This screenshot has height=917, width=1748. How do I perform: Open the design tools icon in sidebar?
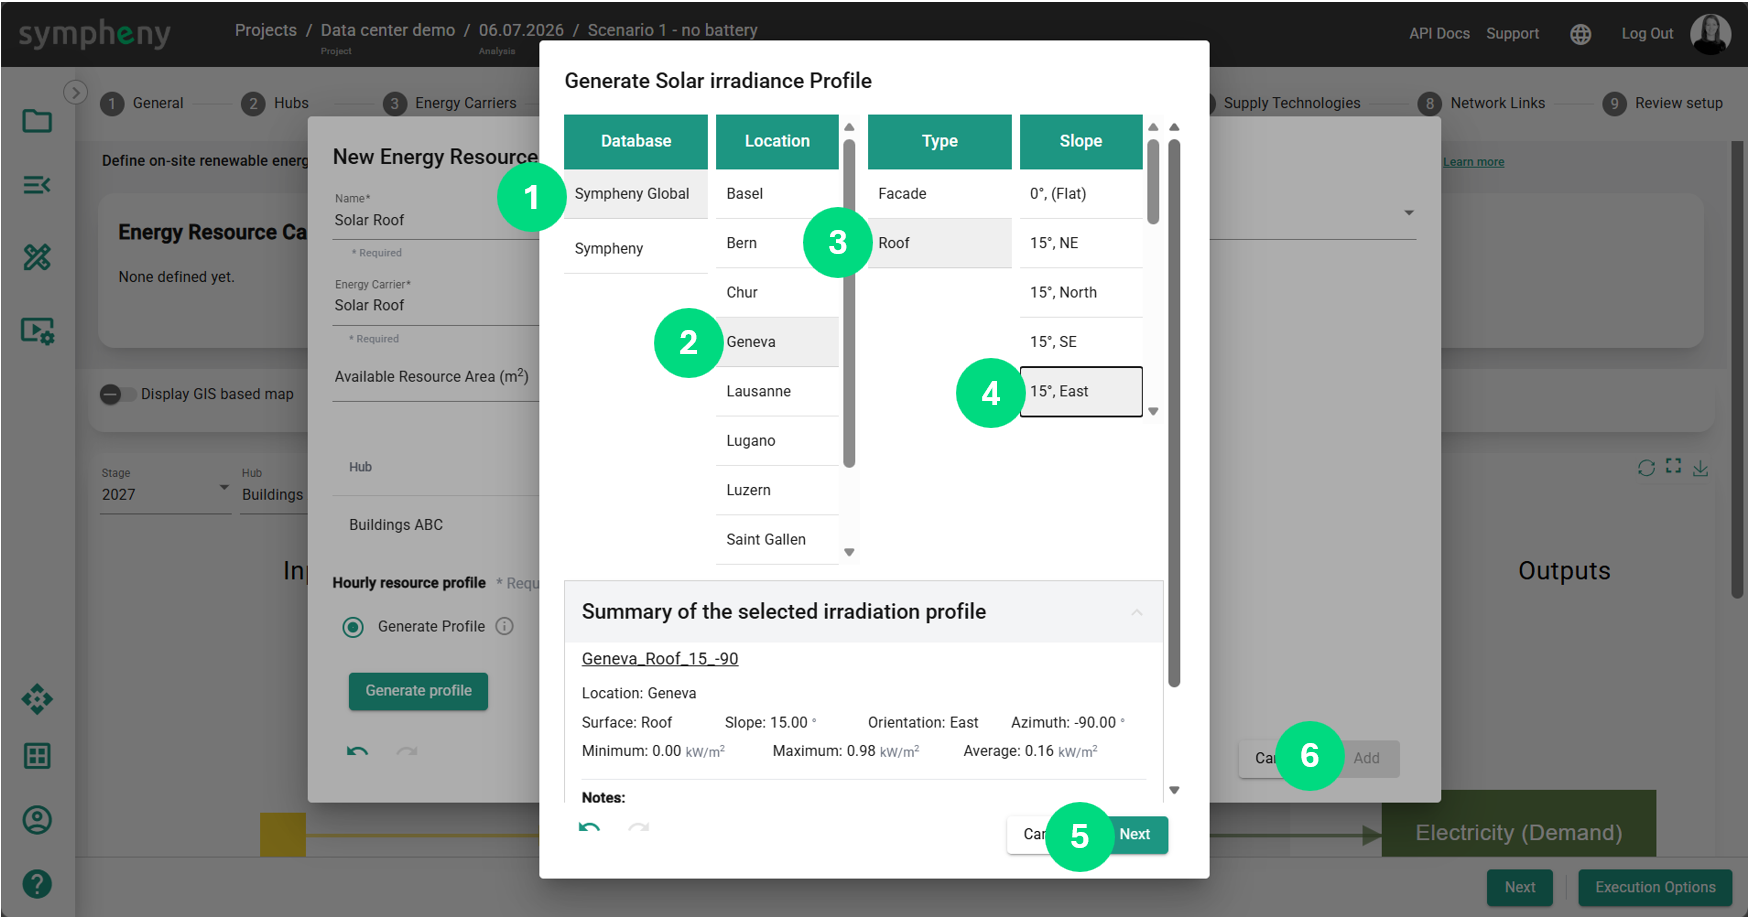tap(37, 257)
